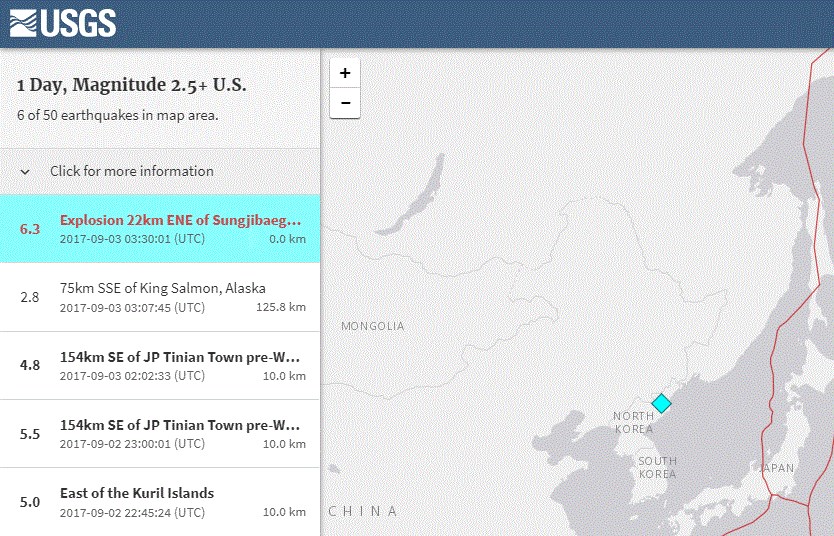The width and height of the screenshot is (834, 536).
Task: Select the magnitude 4.8 Tinian Town earthquake
Action: pos(180,365)
